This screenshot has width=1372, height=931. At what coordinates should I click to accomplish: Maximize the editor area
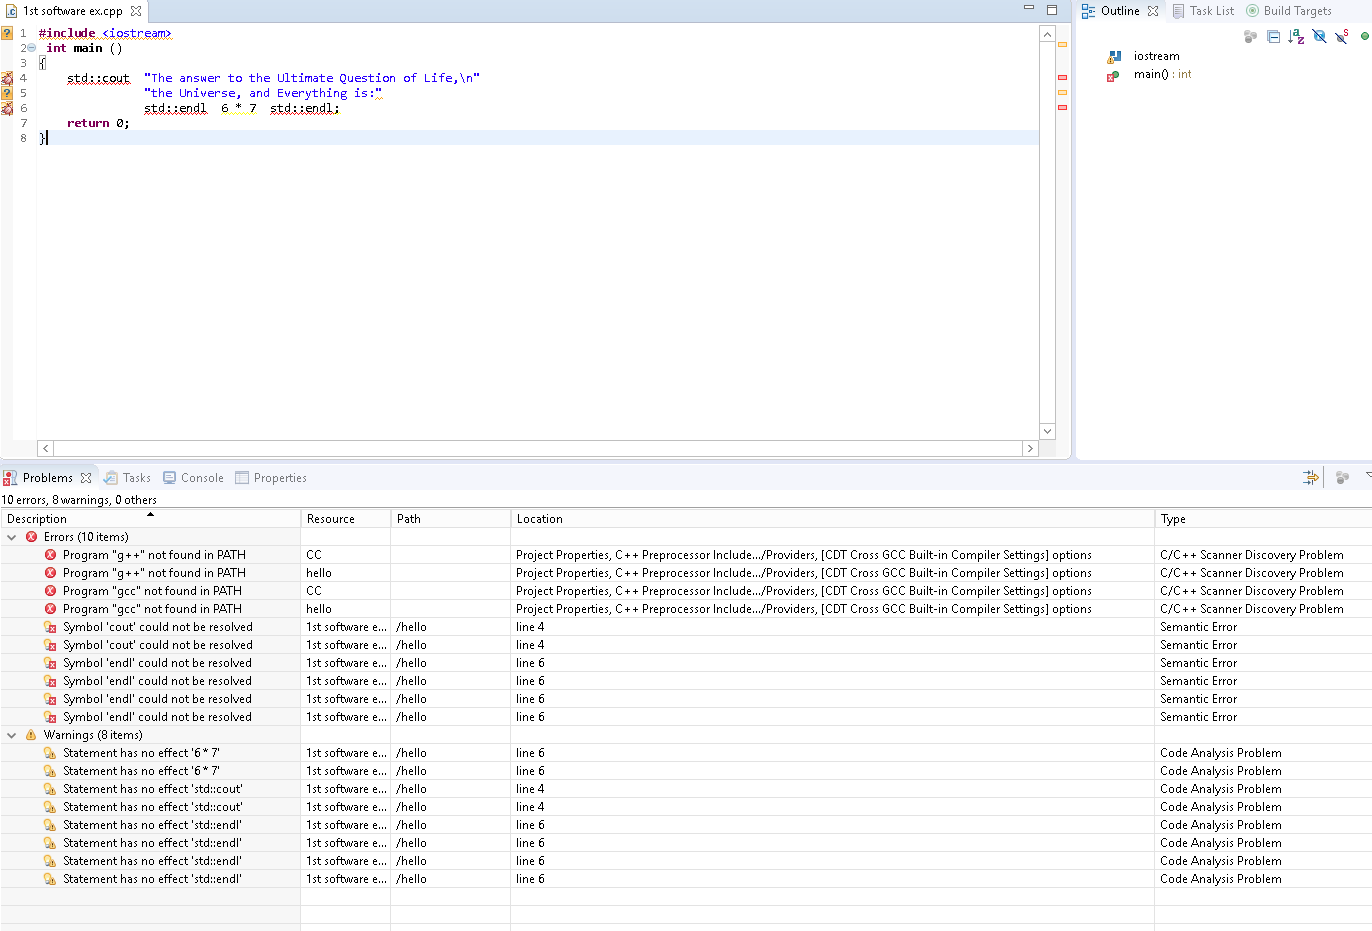point(1052,9)
